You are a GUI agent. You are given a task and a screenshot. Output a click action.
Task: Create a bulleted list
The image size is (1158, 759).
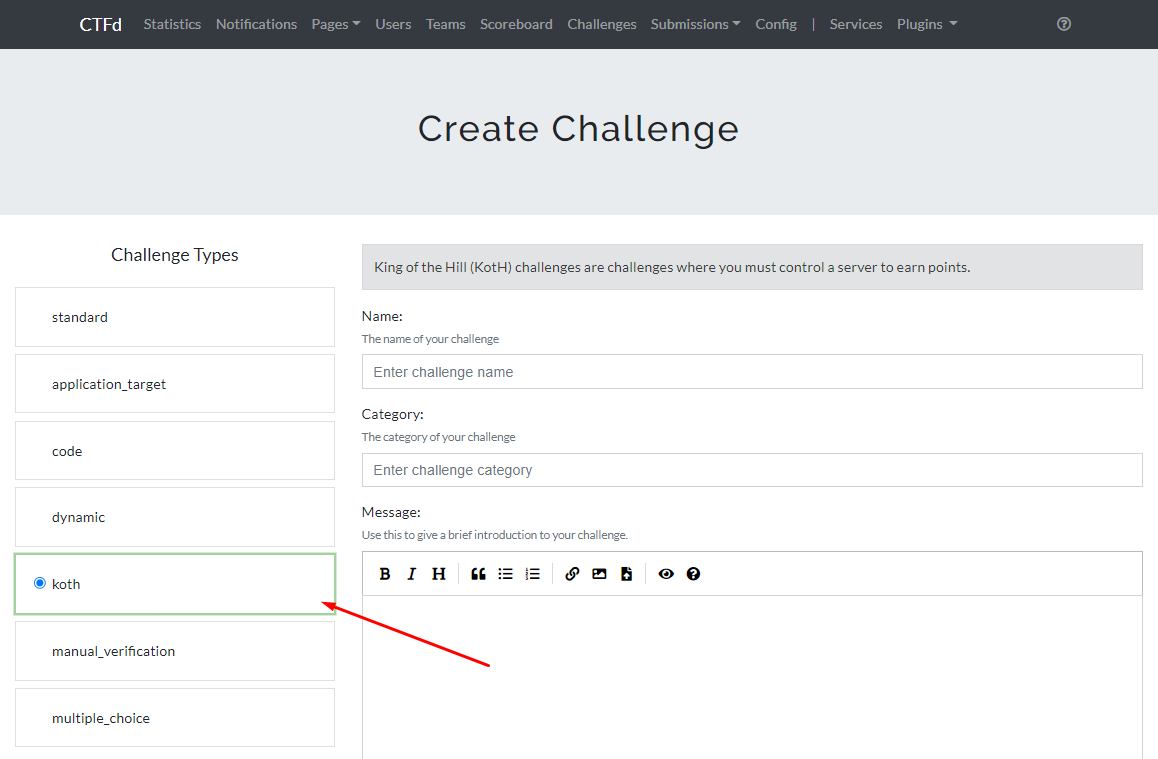pos(505,574)
